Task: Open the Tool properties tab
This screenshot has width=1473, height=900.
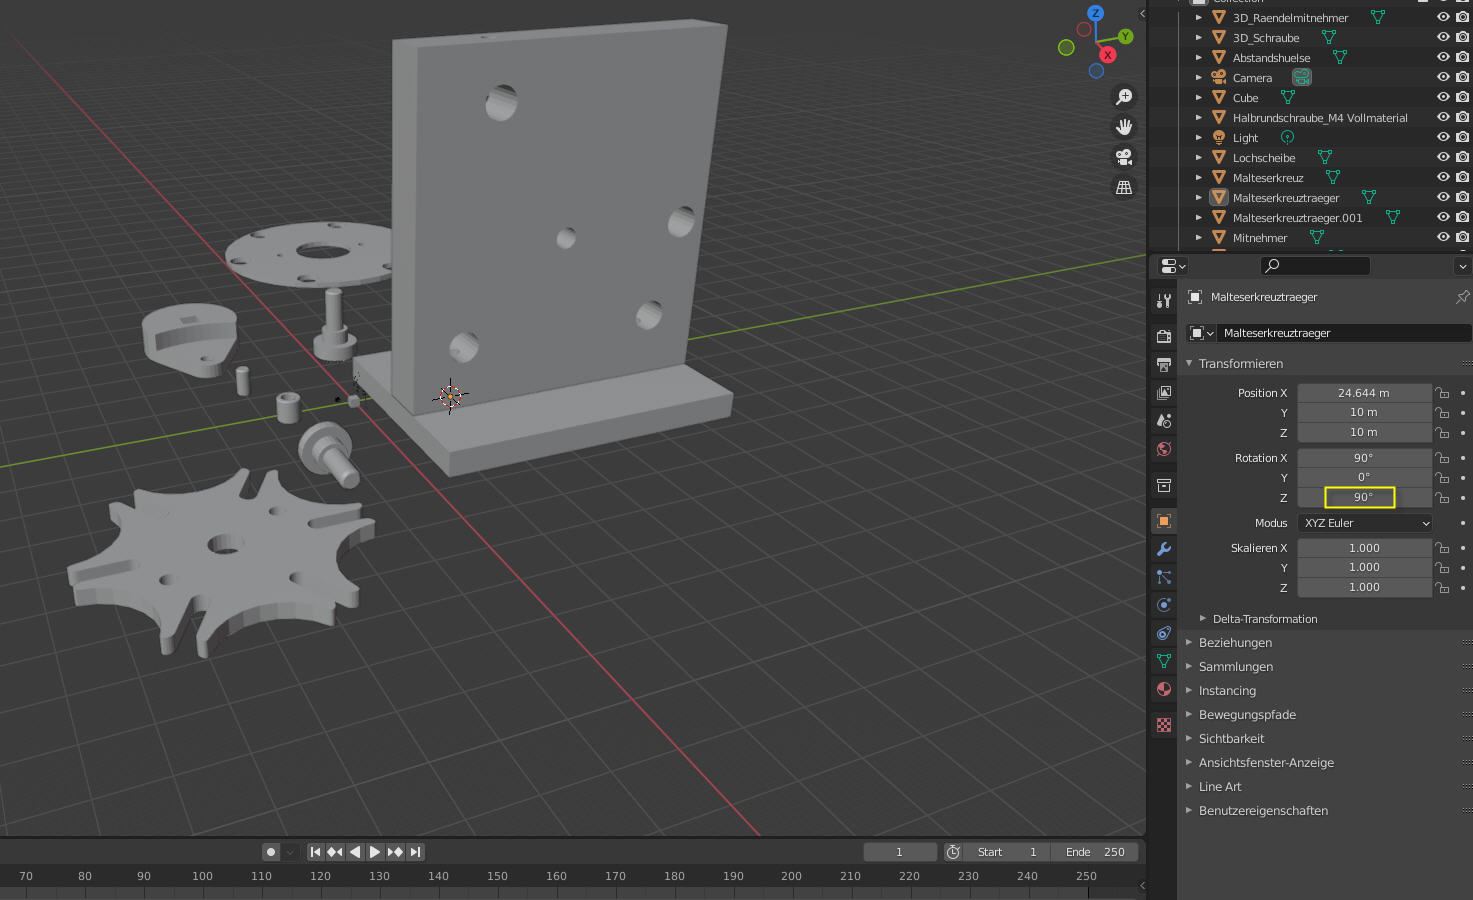Action: (1163, 301)
